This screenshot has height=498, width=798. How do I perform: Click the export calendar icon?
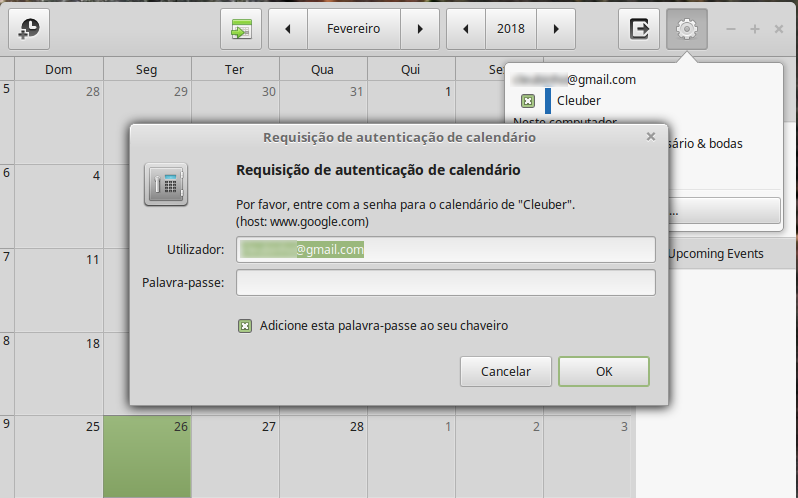click(638, 29)
